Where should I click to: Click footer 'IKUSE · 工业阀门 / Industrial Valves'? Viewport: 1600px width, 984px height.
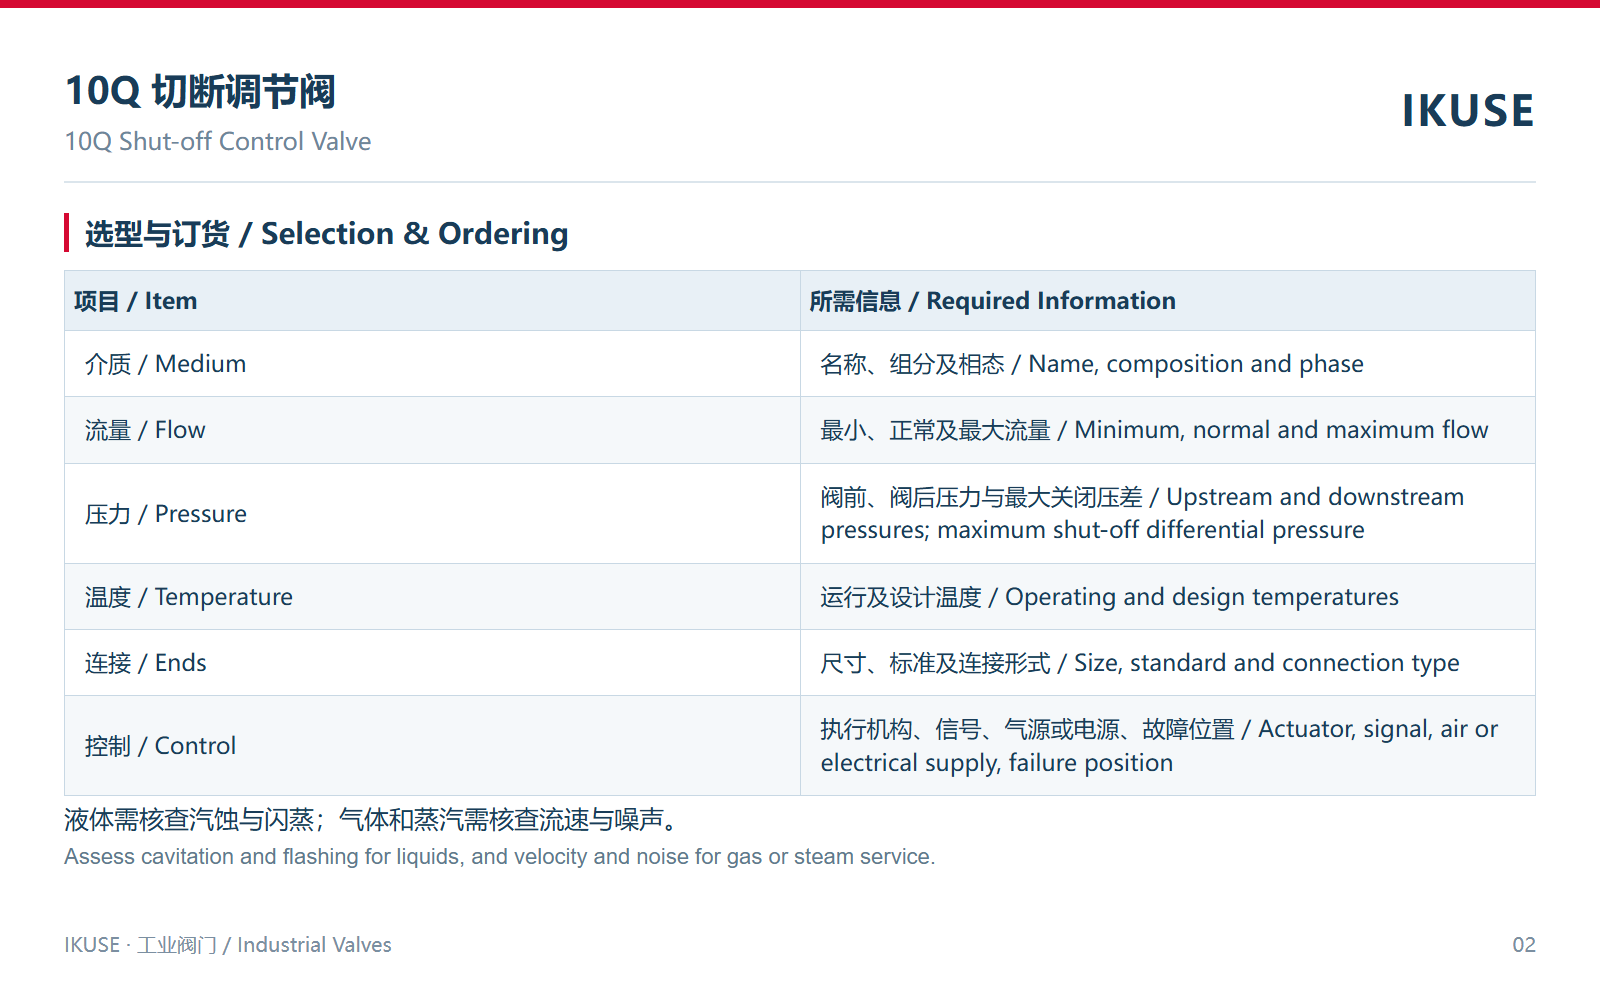pyautogui.click(x=228, y=945)
